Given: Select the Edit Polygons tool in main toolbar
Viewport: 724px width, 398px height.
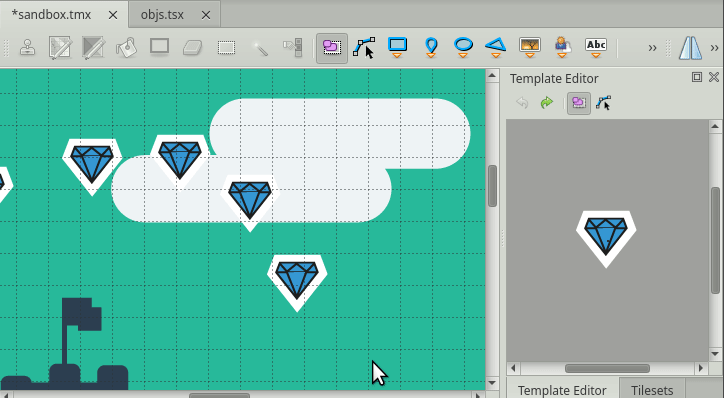Looking at the screenshot, I should [364, 48].
